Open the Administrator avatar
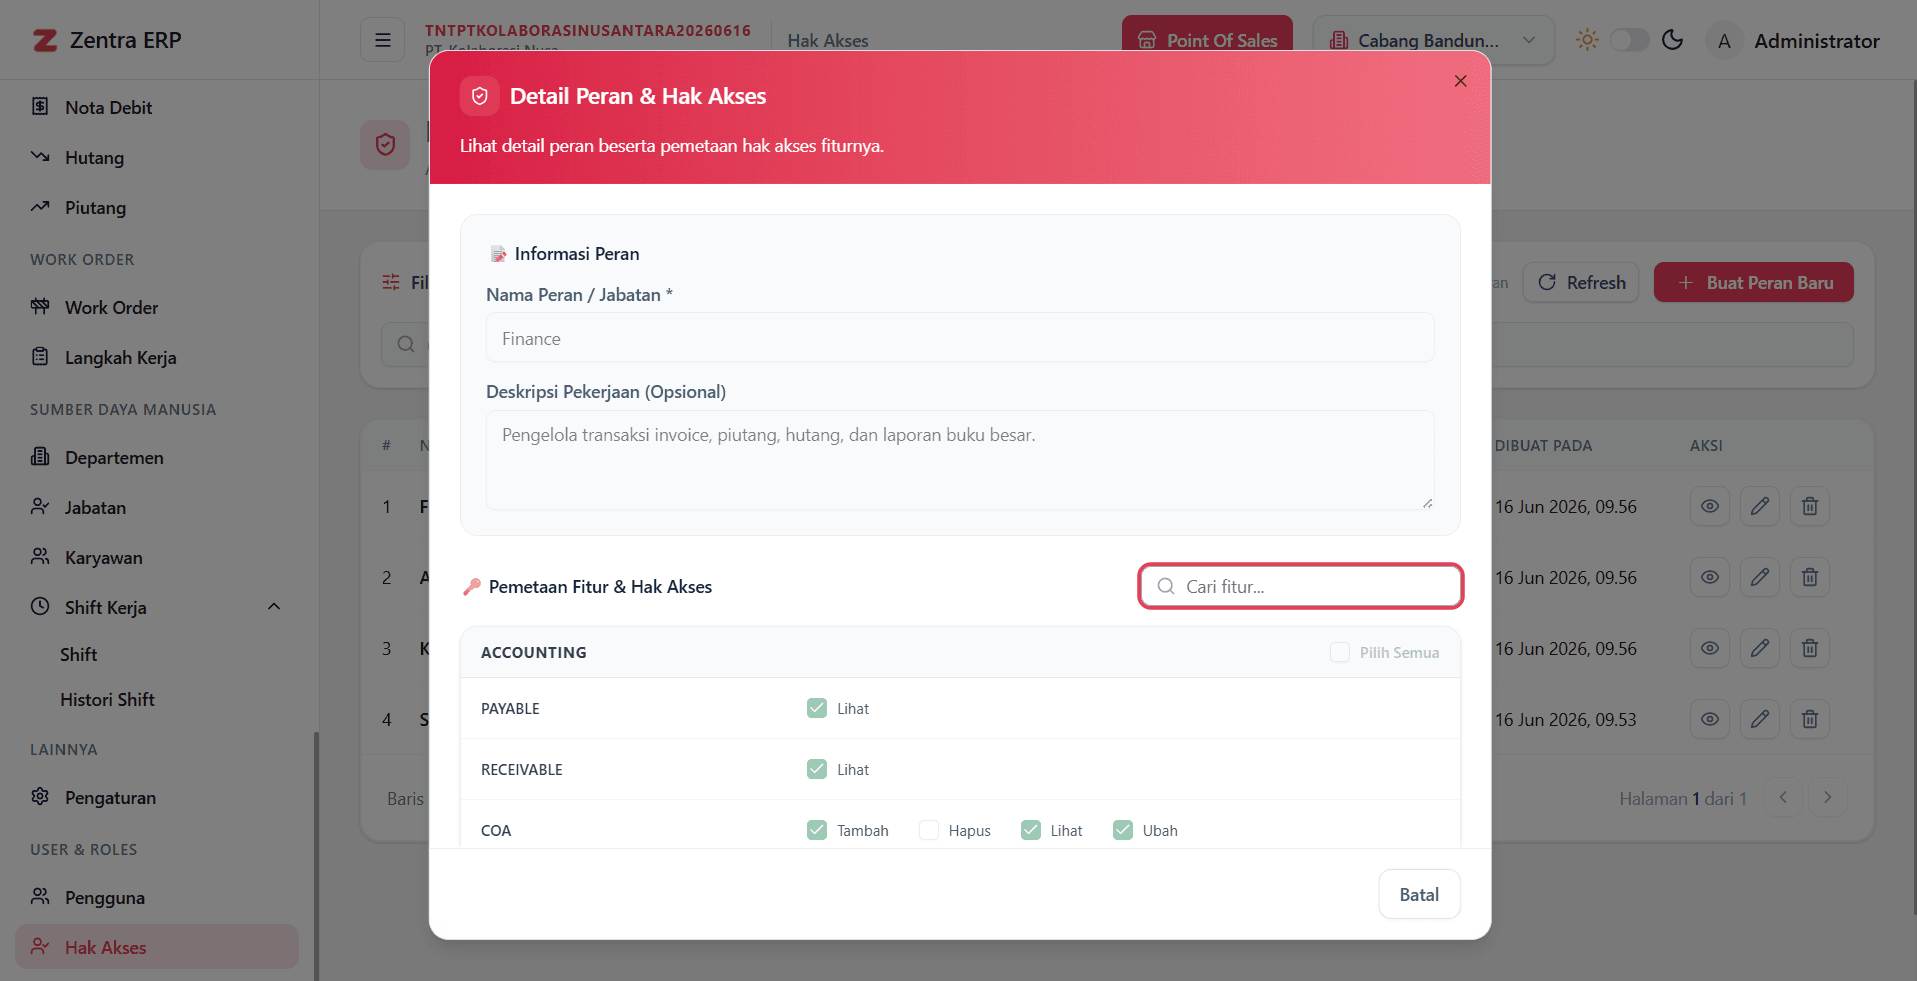The width and height of the screenshot is (1917, 981). (1724, 41)
